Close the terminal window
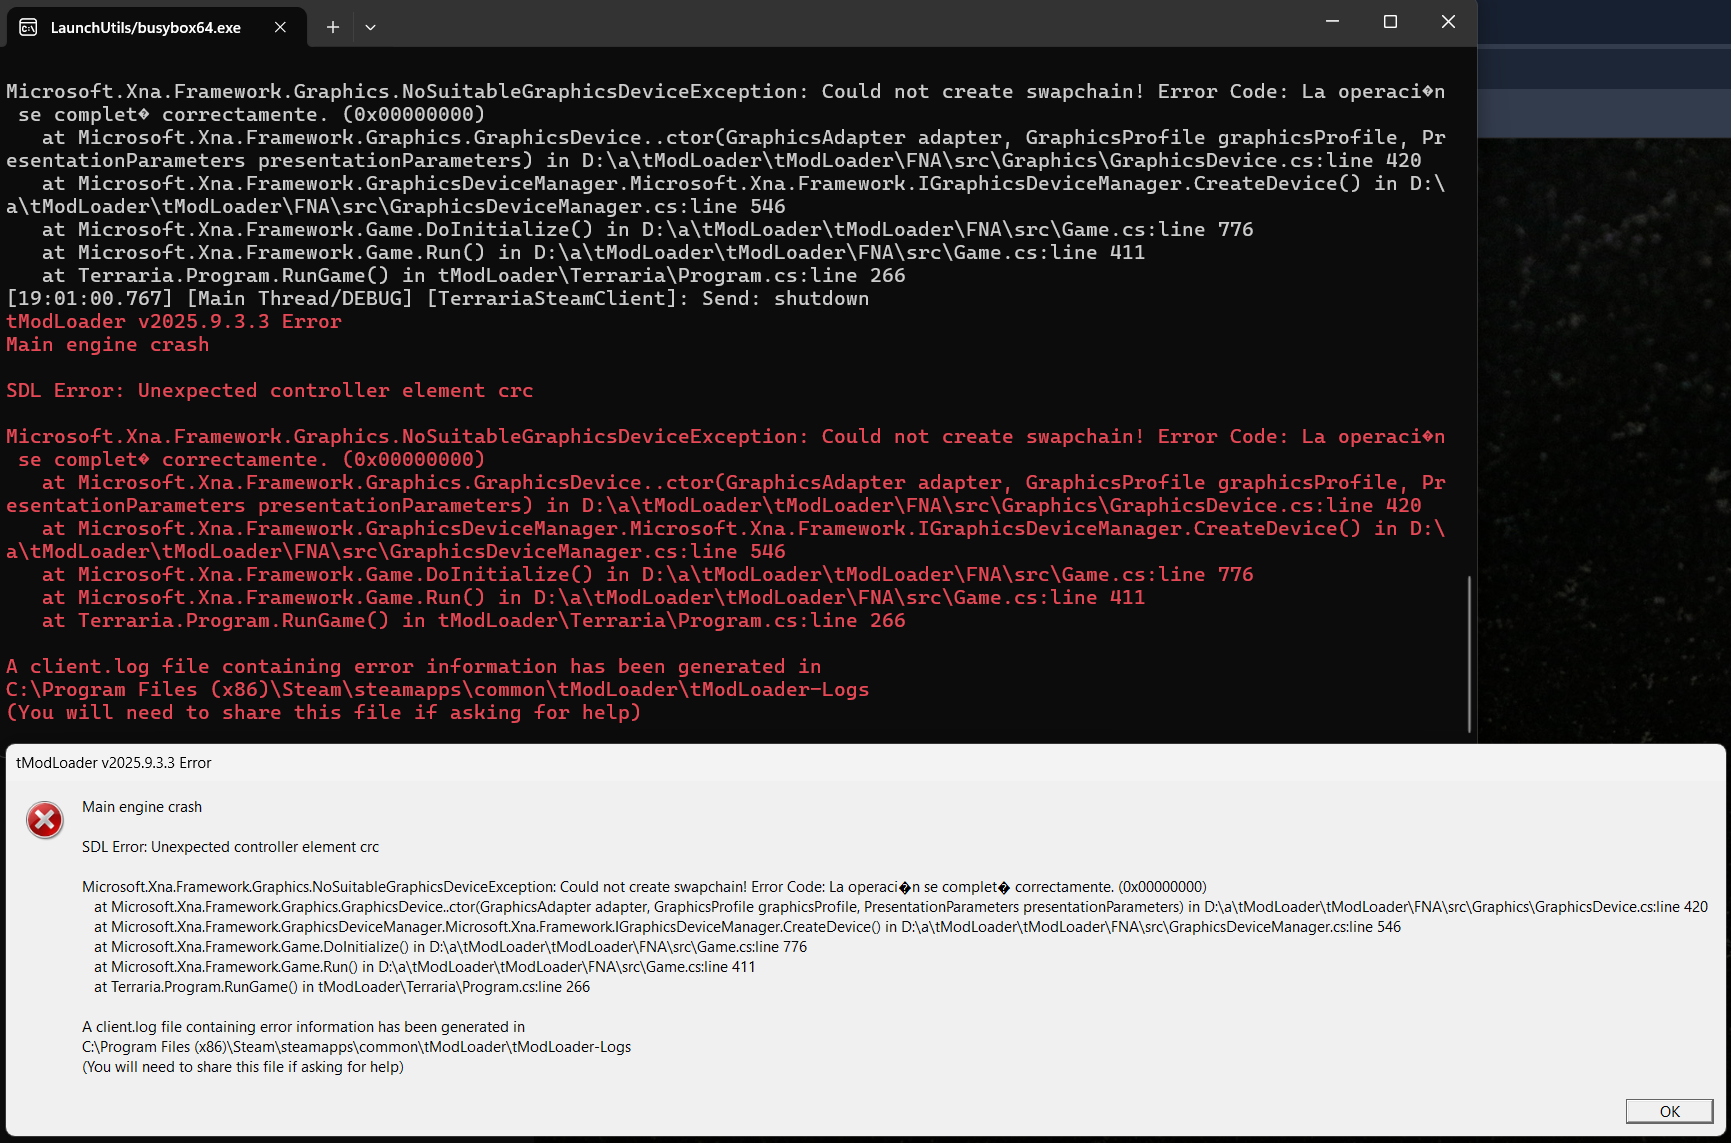Image resolution: width=1731 pixels, height=1143 pixels. (x=1448, y=22)
